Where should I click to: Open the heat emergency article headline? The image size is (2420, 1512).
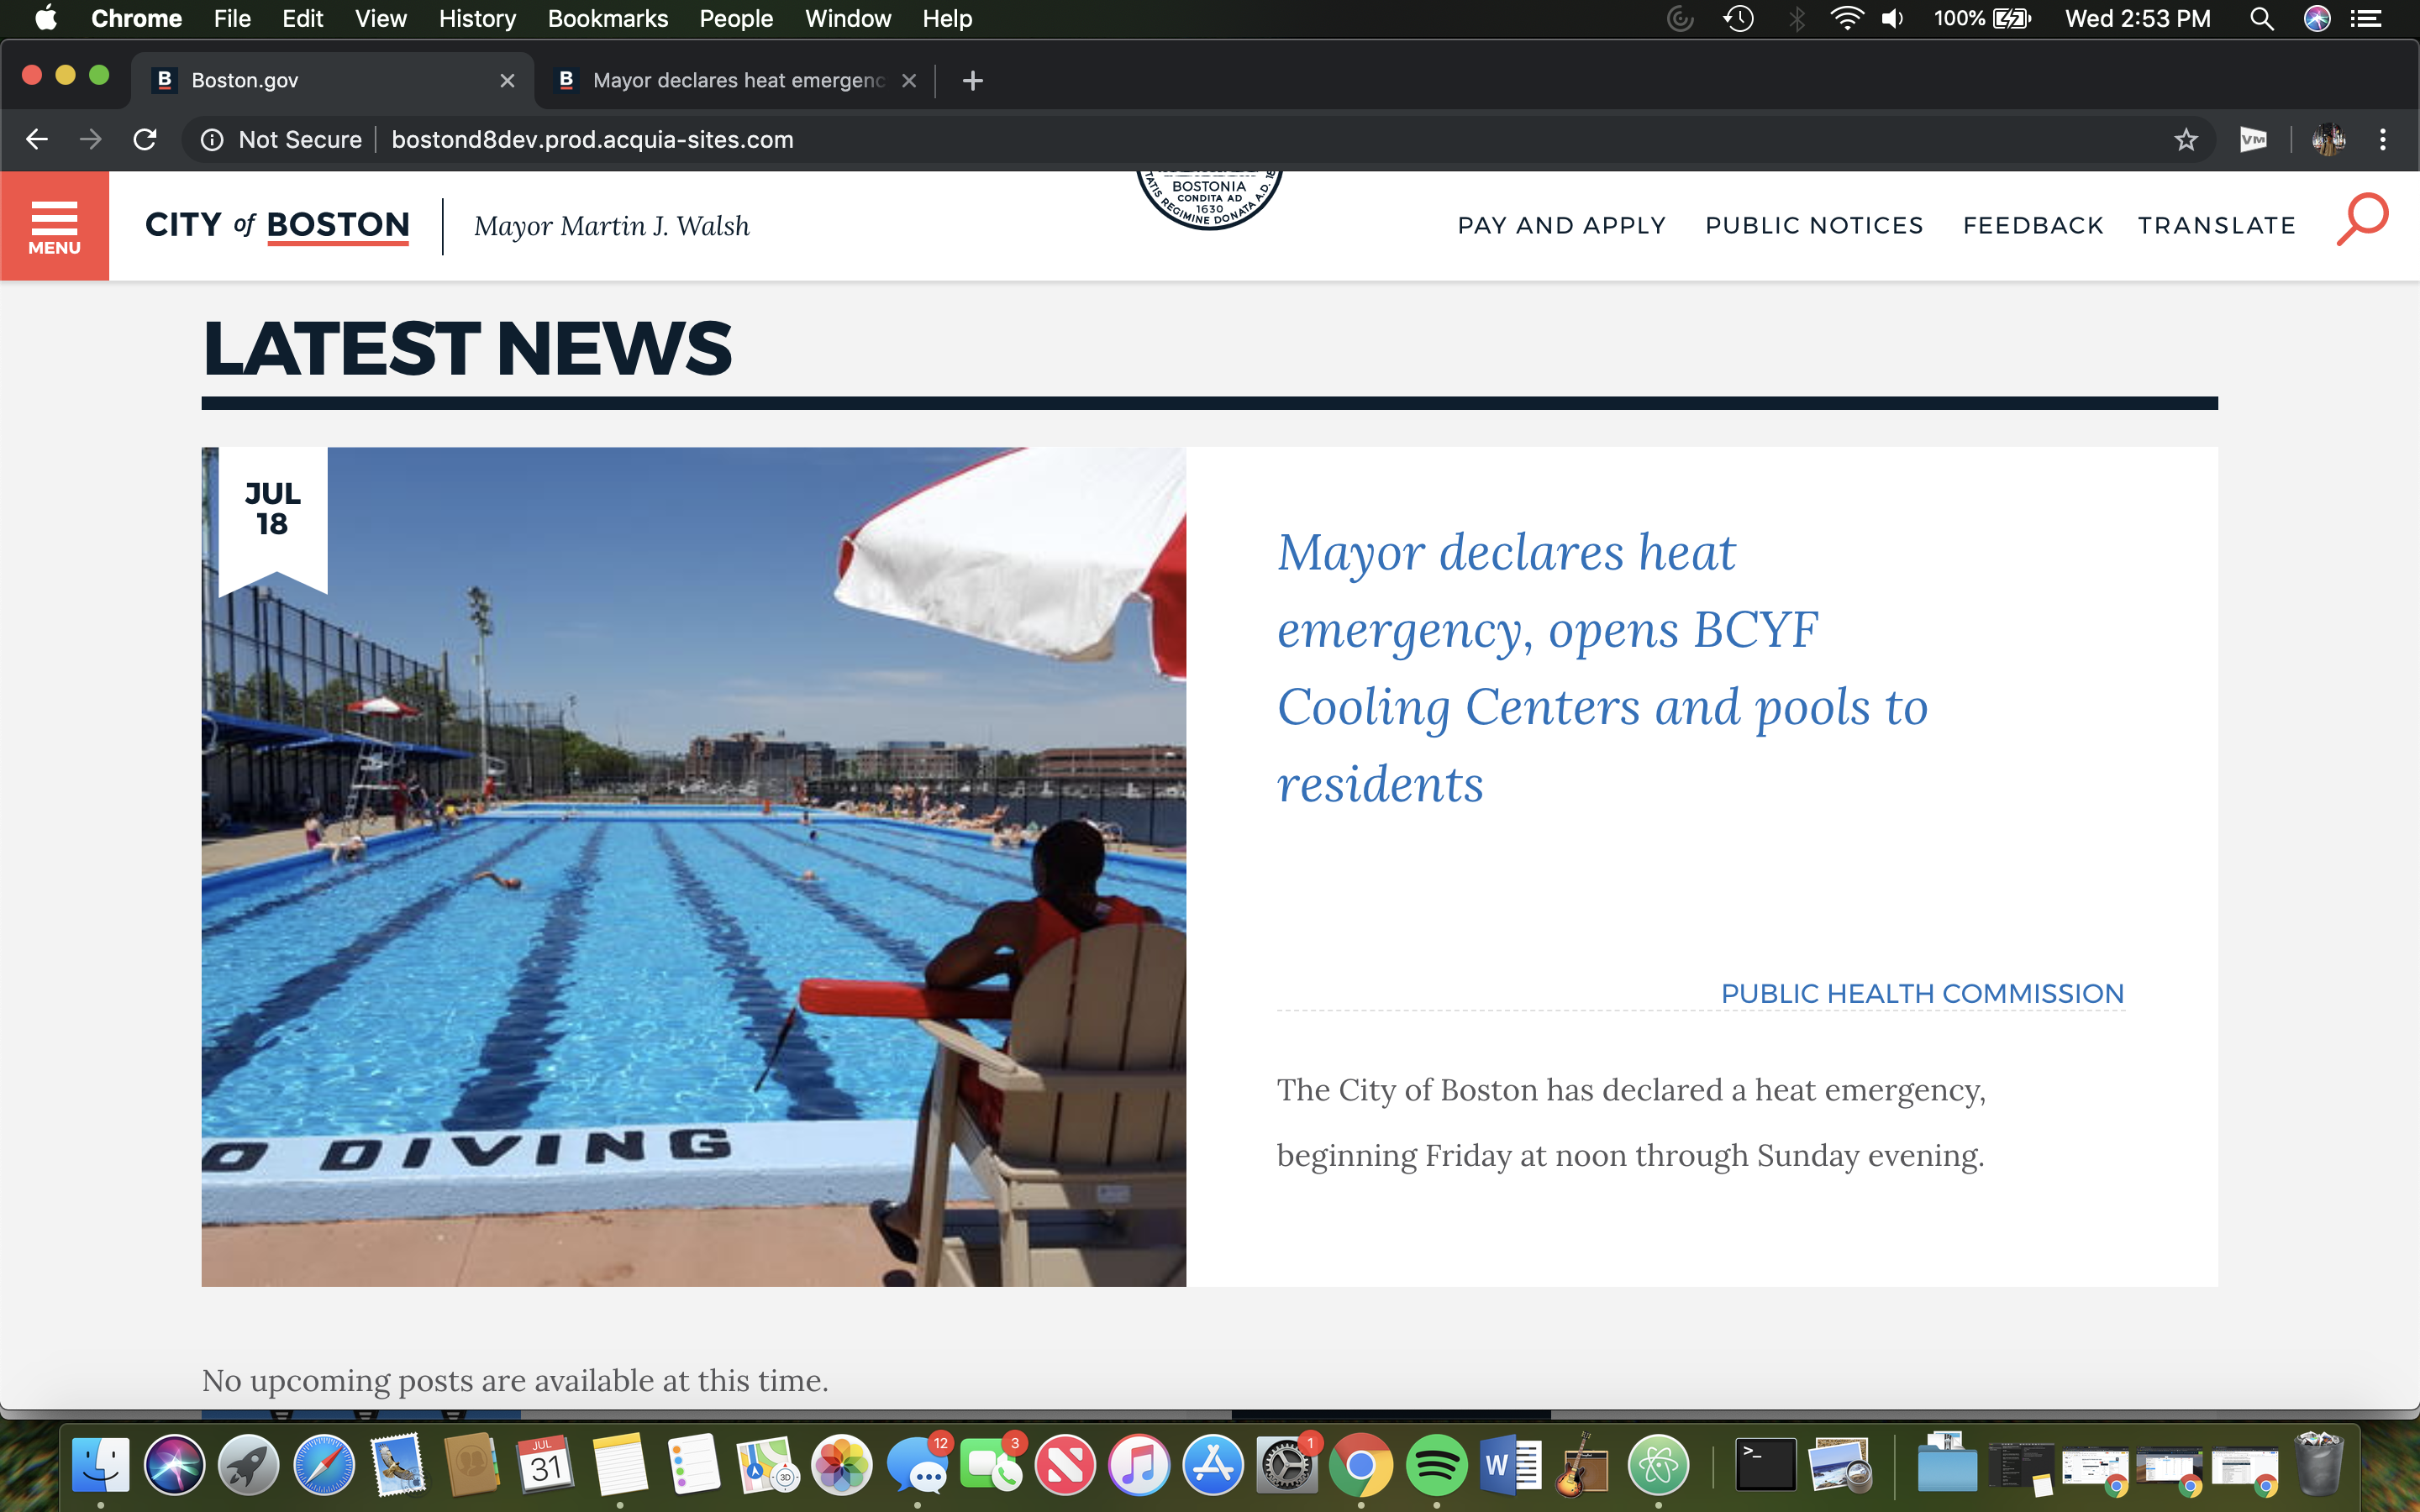tap(1601, 667)
